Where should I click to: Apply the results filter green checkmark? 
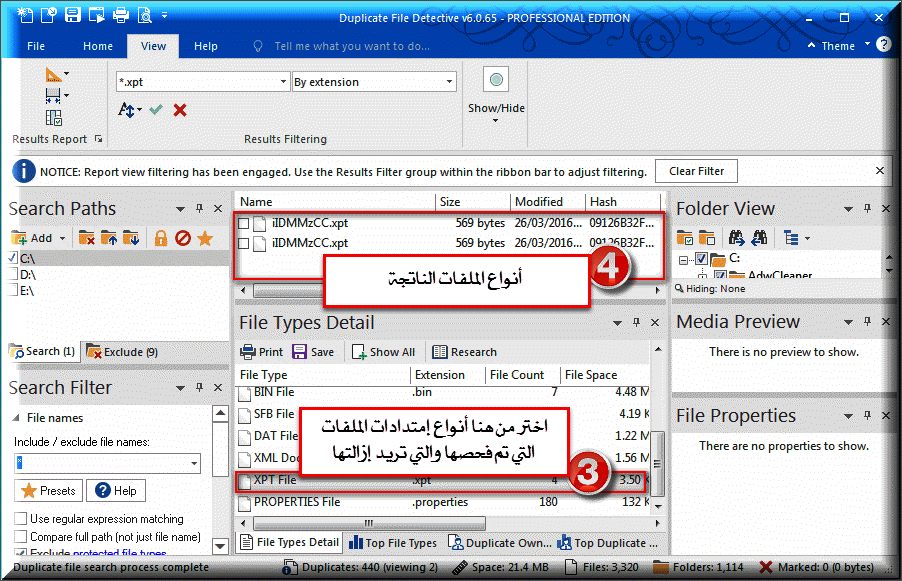(156, 109)
